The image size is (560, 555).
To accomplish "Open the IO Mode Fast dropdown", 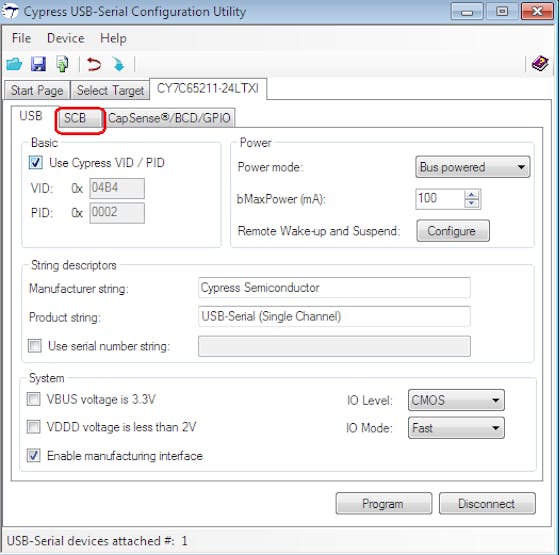I will (x=456, y=428).
